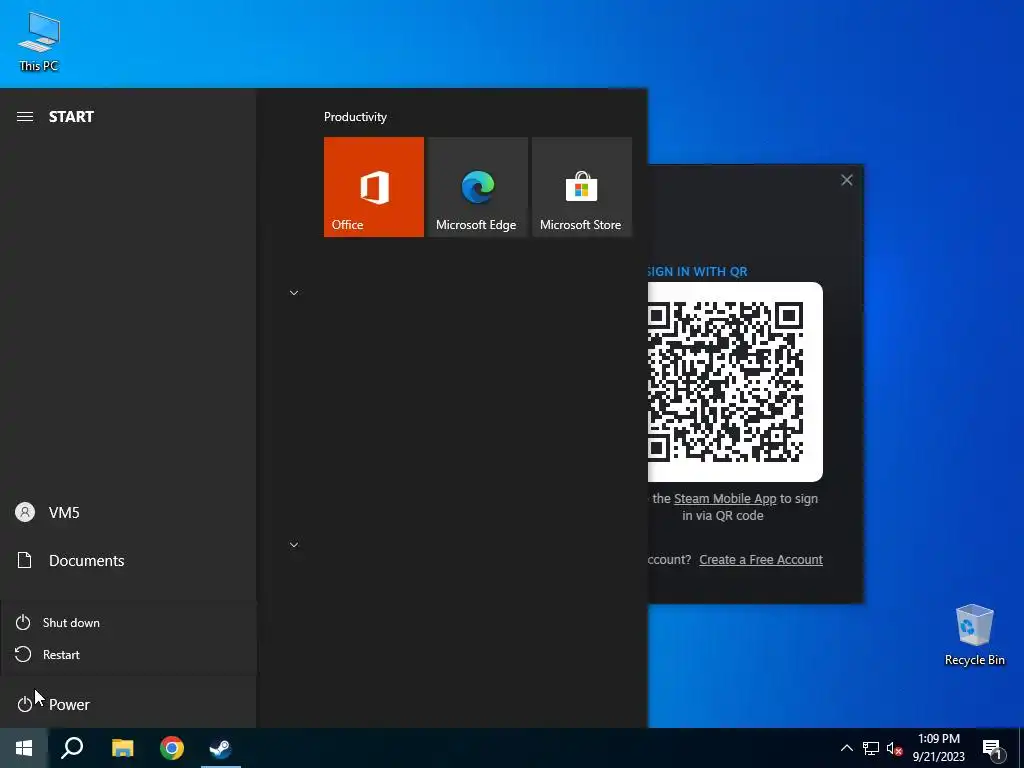Click the Steam QR code image

pos(735,382)
